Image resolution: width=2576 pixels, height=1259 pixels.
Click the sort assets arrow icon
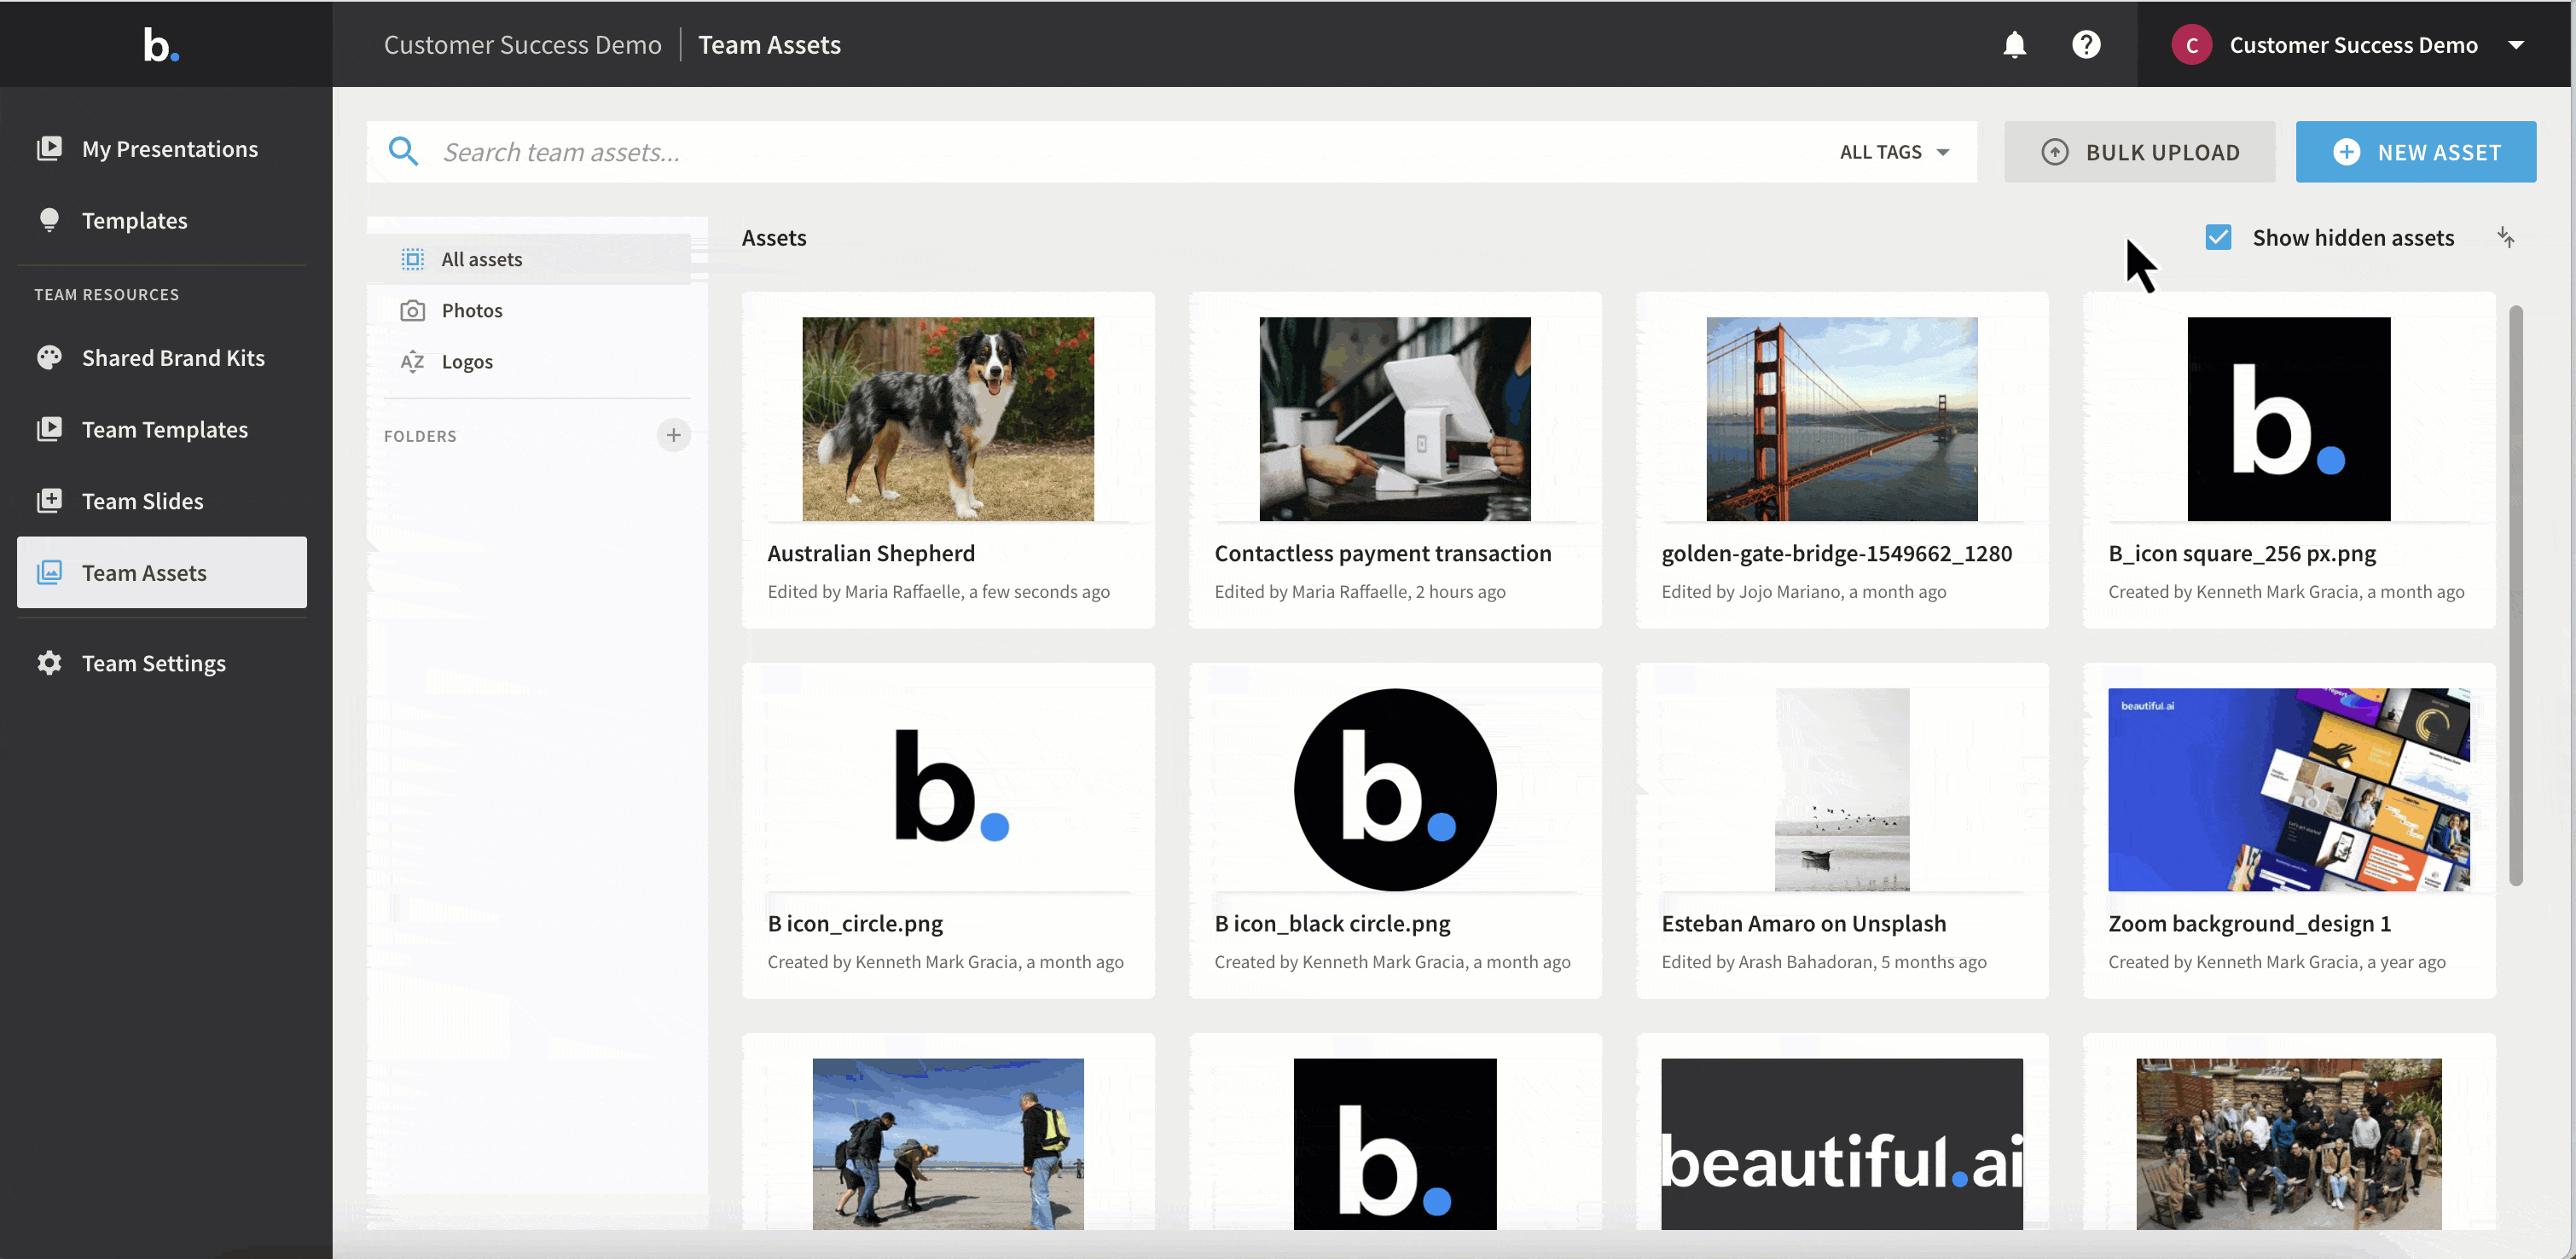click(2505, 237)
